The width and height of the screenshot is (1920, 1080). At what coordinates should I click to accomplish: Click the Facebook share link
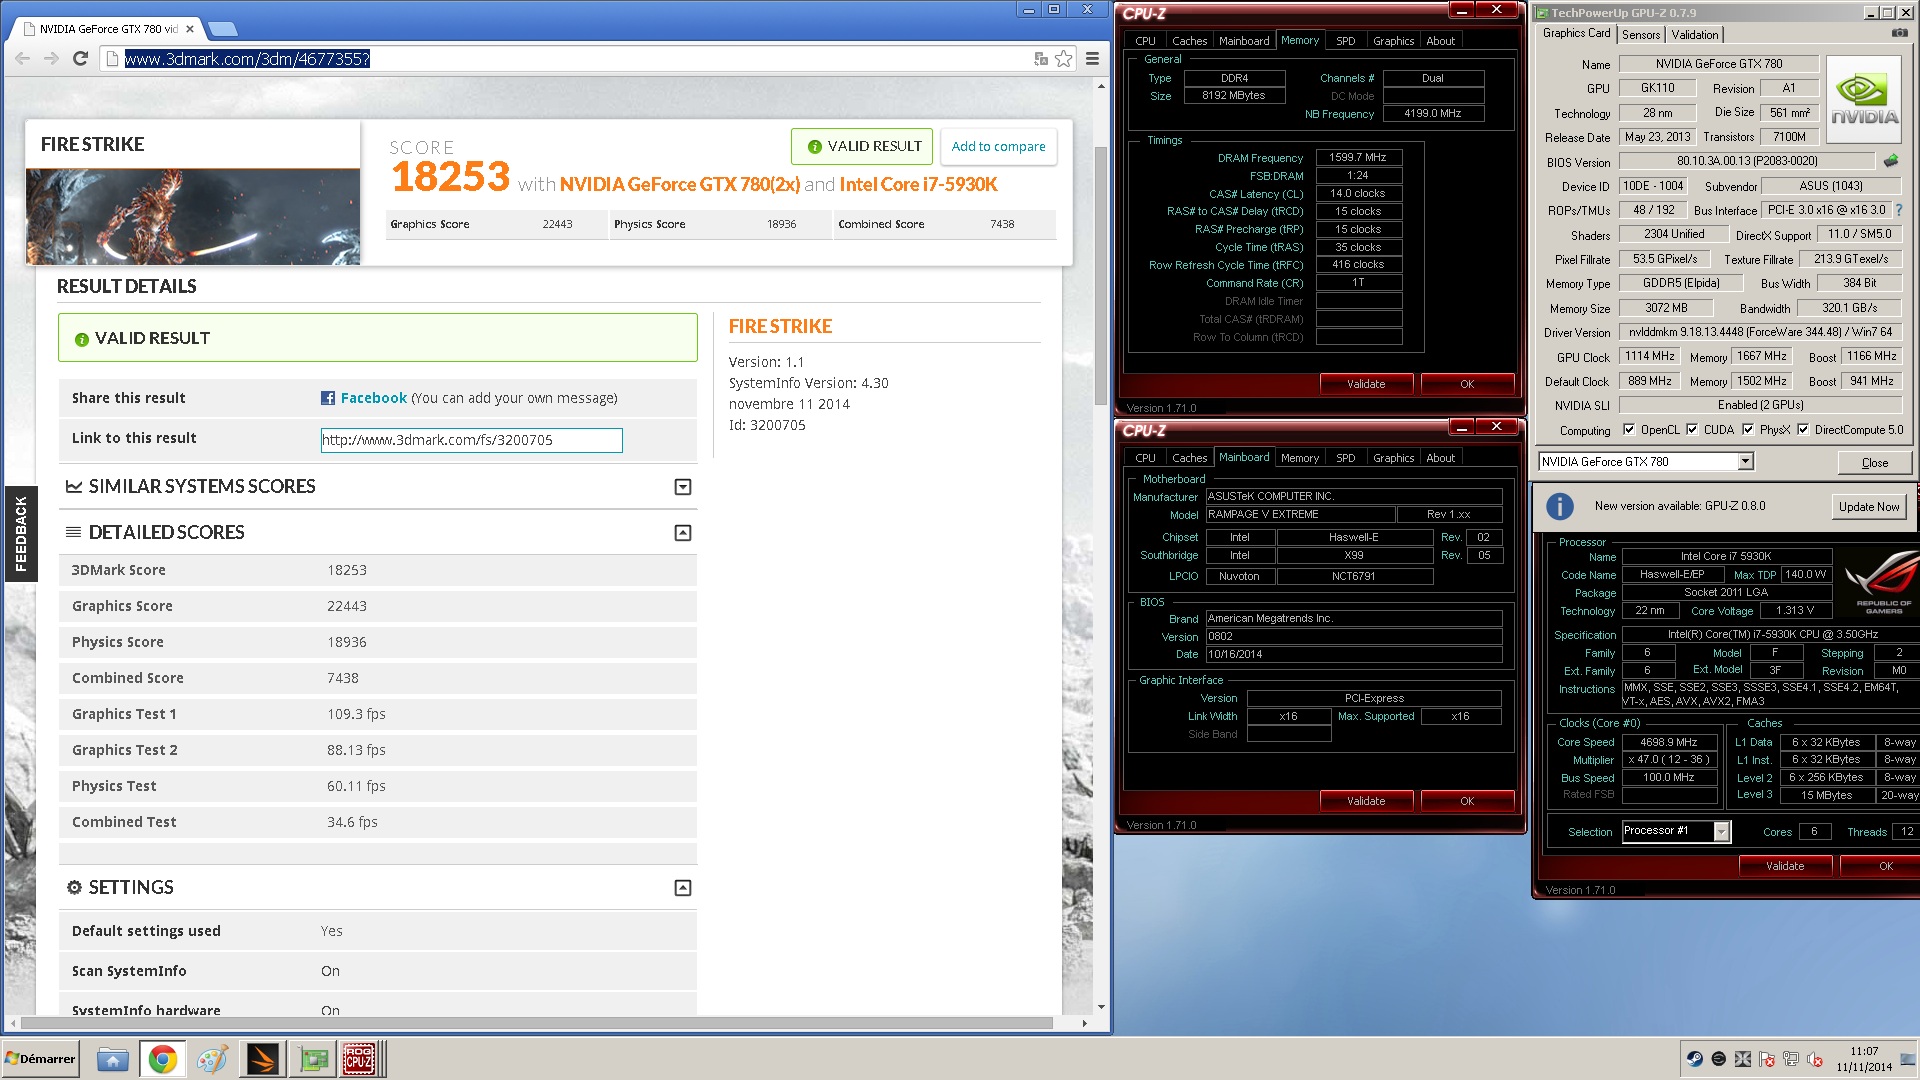(373, 398)
